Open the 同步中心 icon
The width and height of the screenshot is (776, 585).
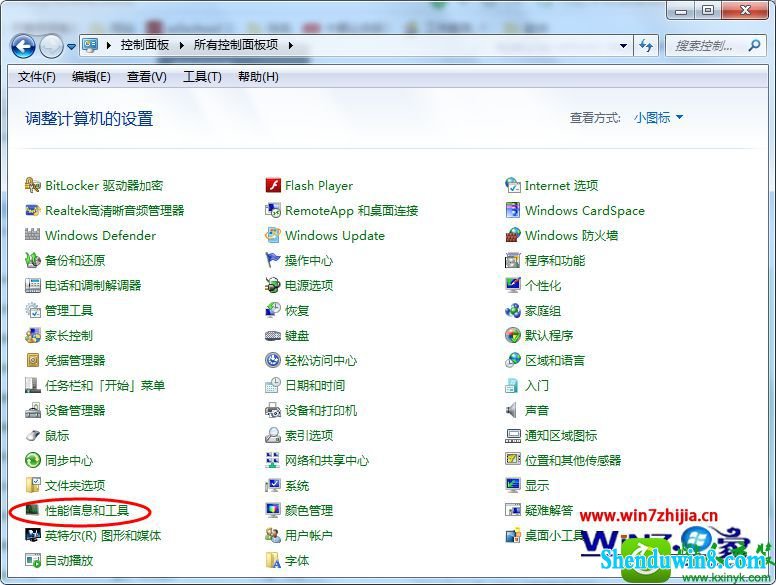point(33,460)
